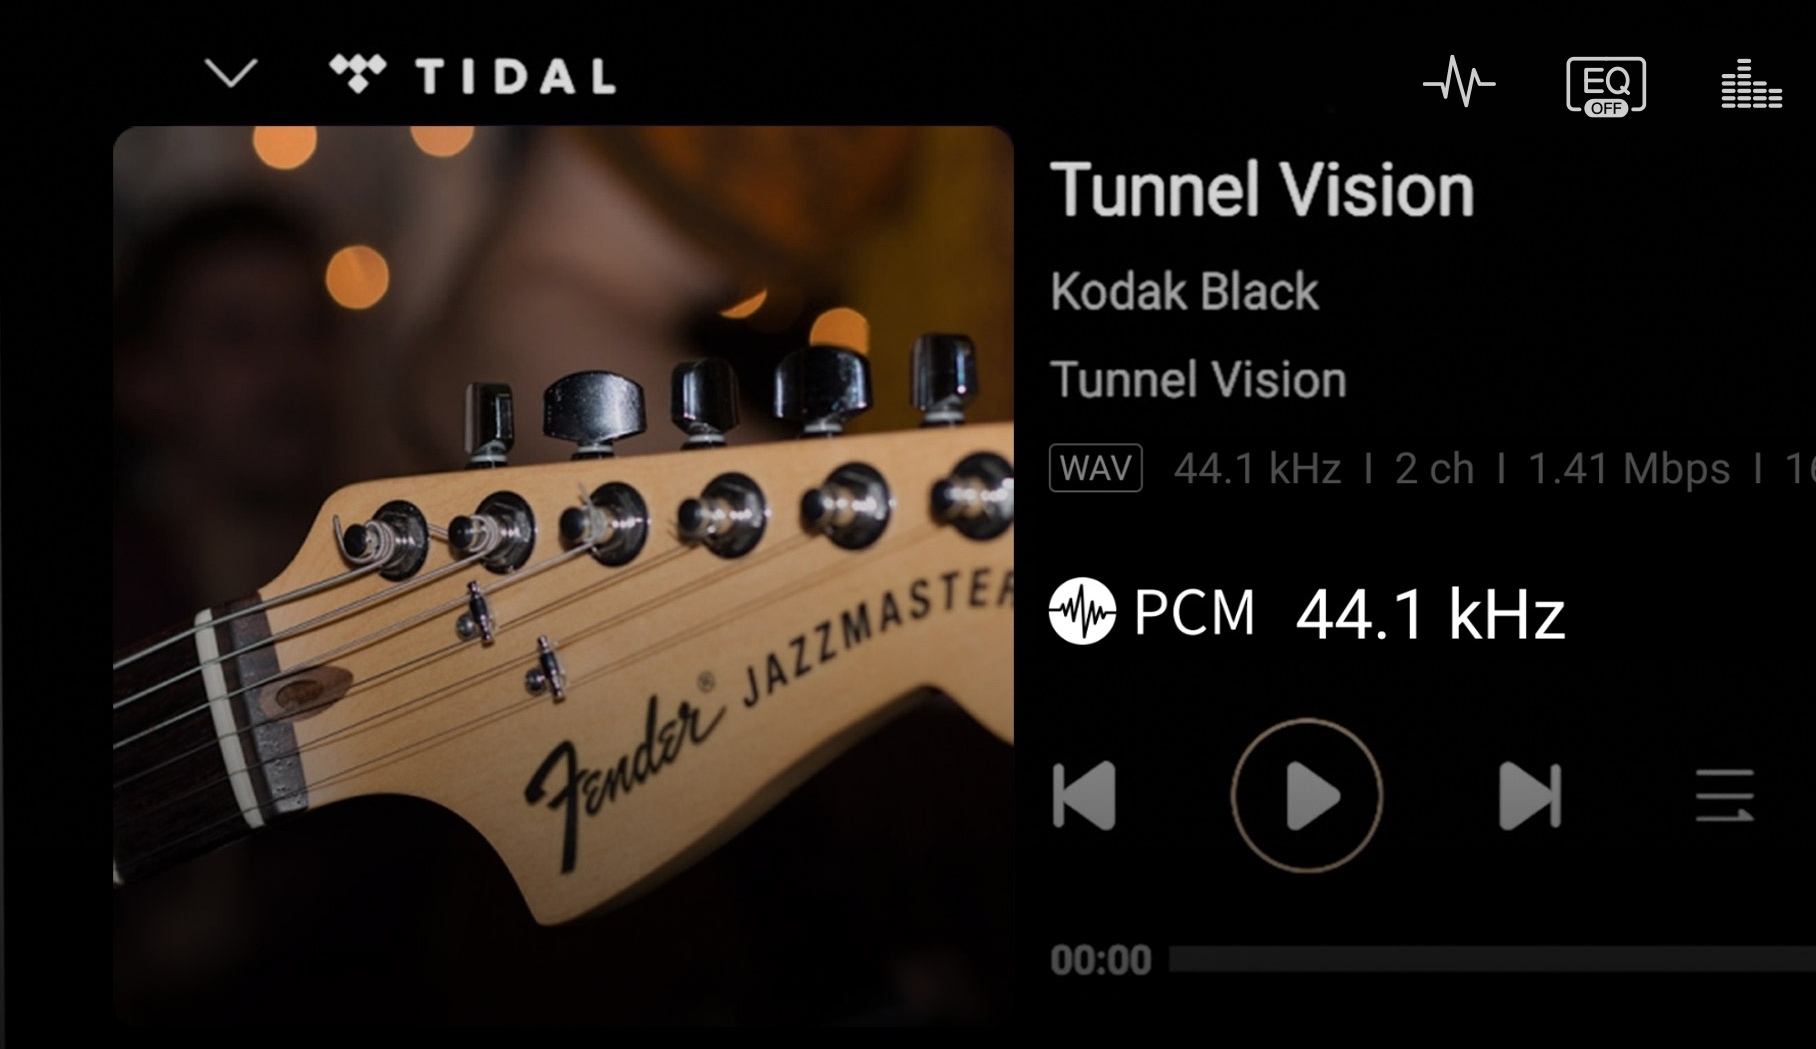Skip to the next track
This screenshot has width=1816, height=1049.
(1530, 796)
